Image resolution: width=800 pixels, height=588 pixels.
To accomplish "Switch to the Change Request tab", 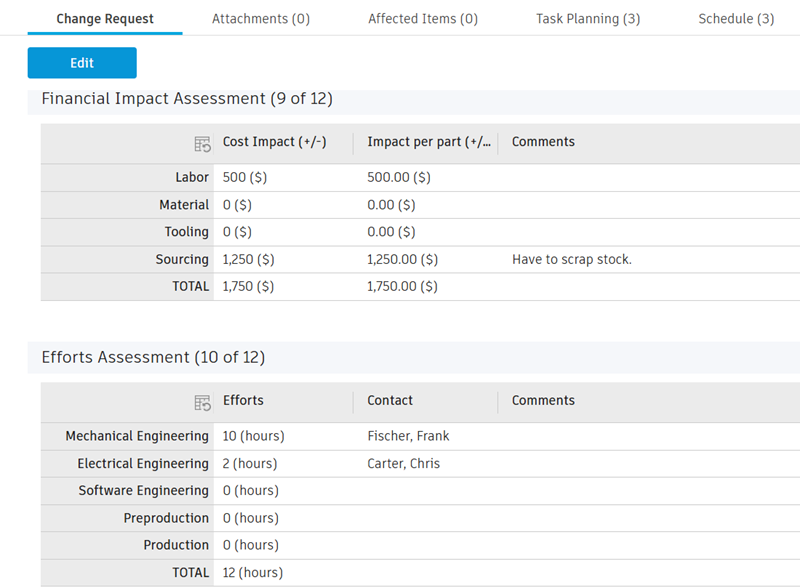I will [x=105, y=19].
